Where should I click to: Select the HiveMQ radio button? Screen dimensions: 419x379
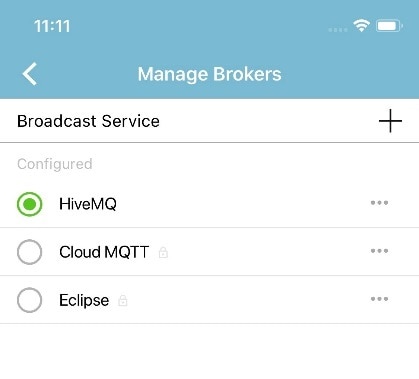click(x=30, y=204)
